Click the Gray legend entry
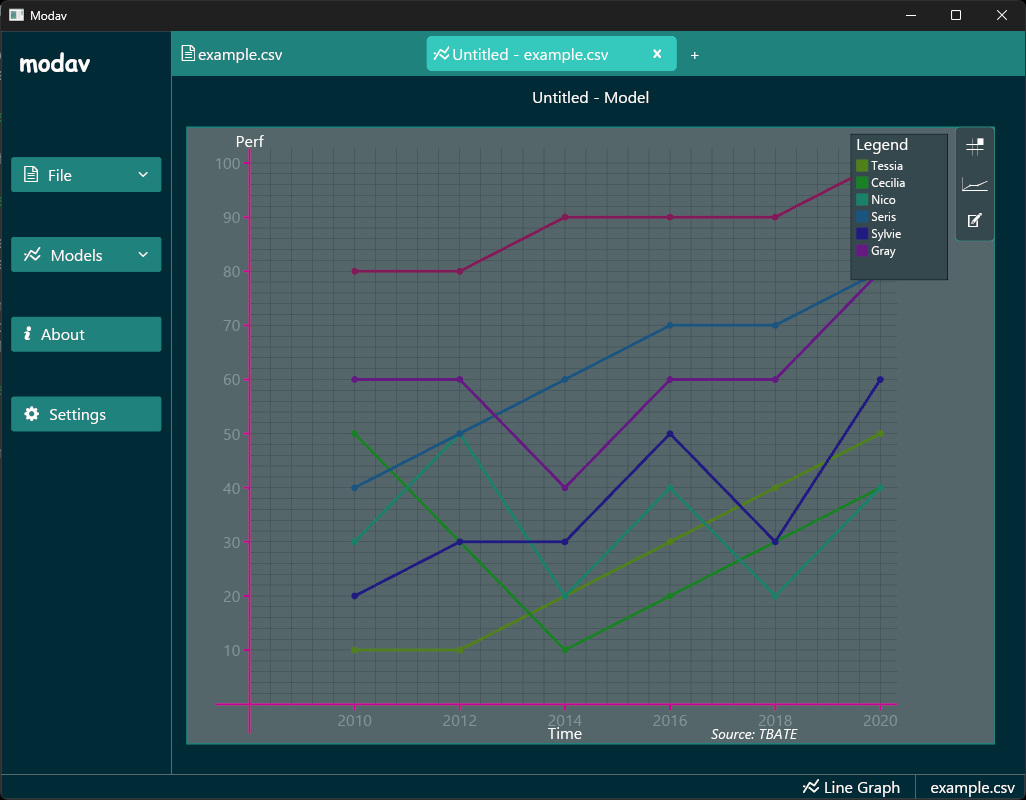 pyautogui.click(x=883, y=251)
